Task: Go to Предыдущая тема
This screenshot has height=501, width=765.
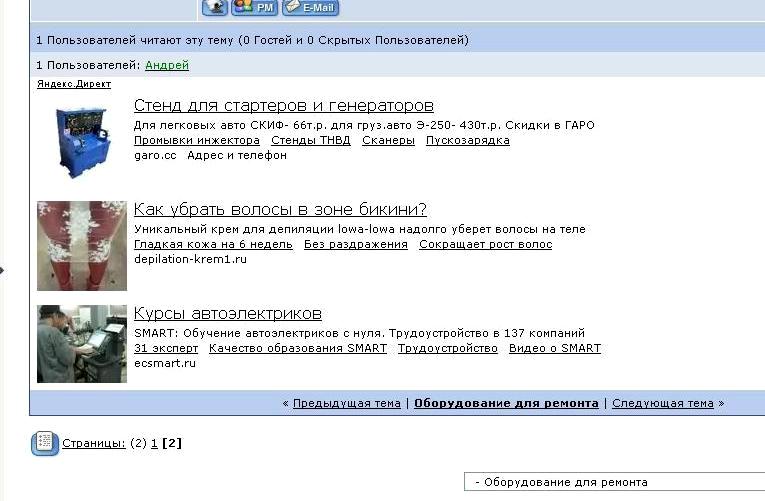Action: click(x=347, y=403)
